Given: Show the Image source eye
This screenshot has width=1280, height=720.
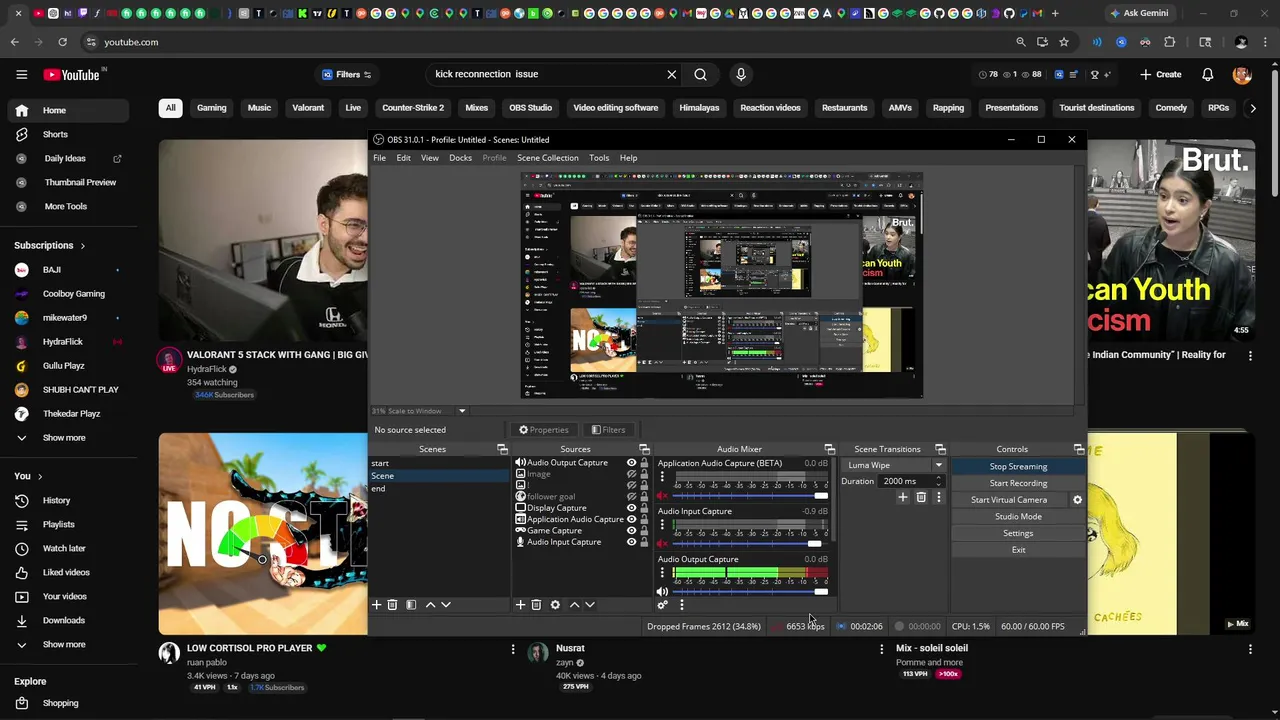Looking at the screenshot, I should pos(631,474).
